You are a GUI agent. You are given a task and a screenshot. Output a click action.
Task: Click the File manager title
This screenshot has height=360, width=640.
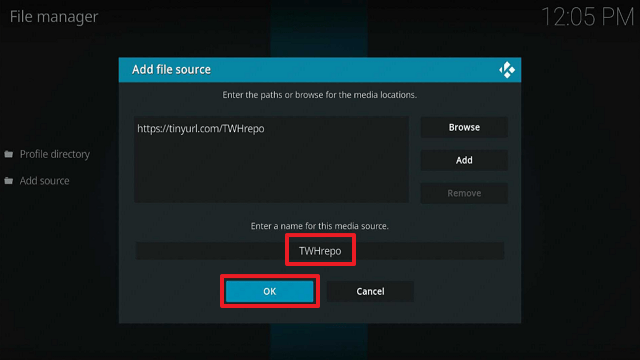coord(54,17)
